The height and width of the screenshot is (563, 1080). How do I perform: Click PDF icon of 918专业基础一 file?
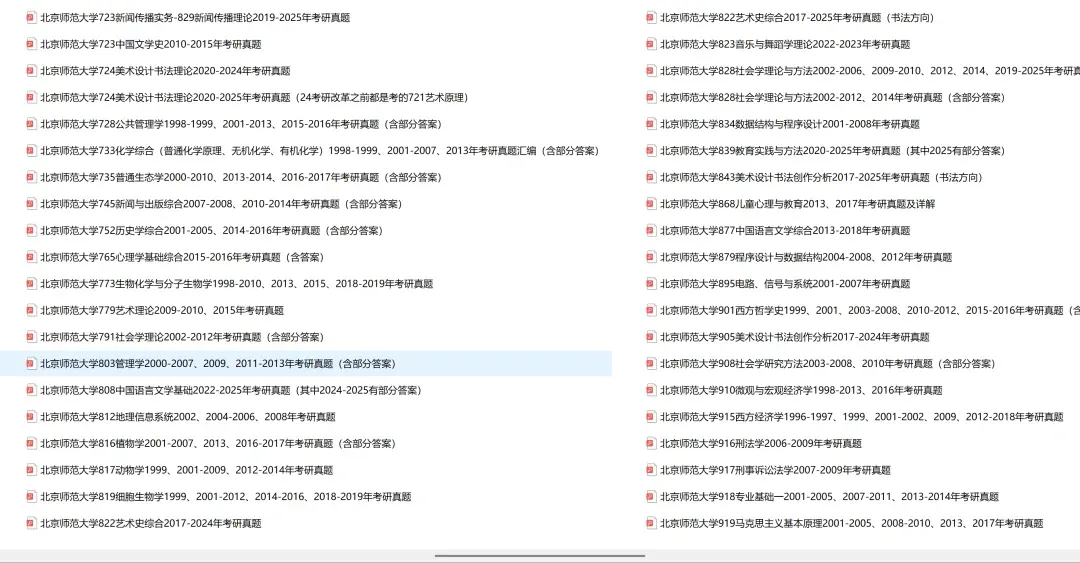click(651, 496)
